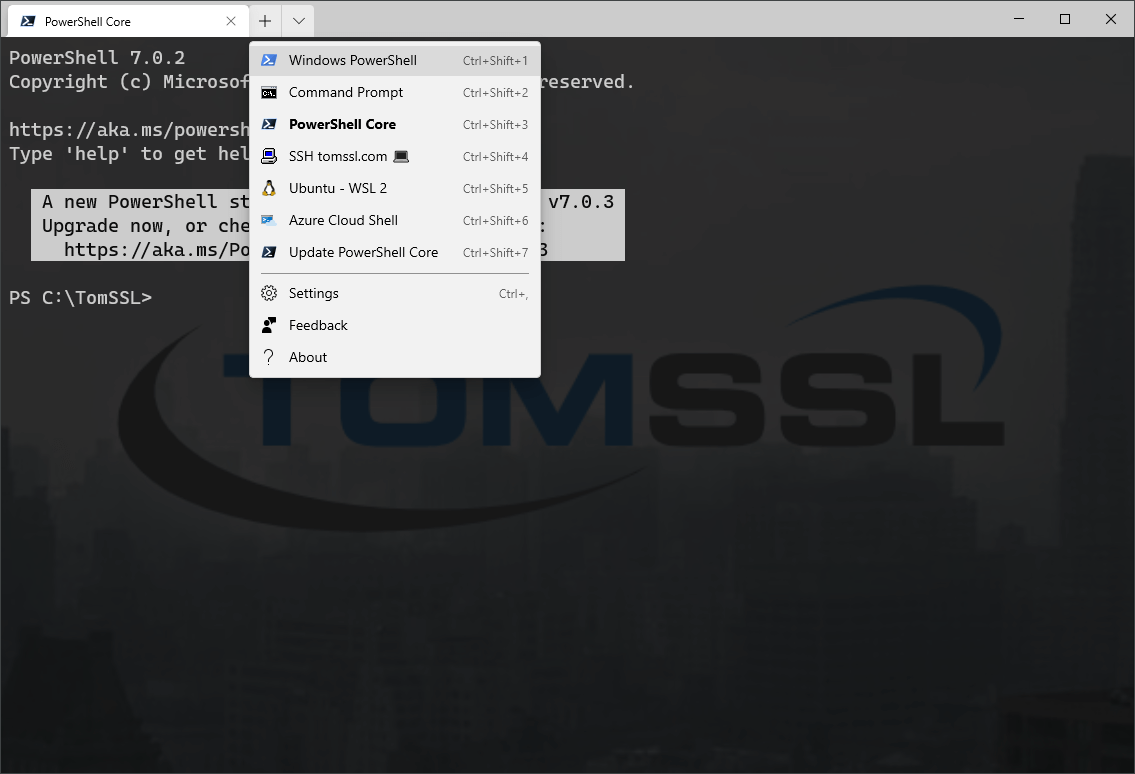Close the PowerShell Core tab

[231, 19]
